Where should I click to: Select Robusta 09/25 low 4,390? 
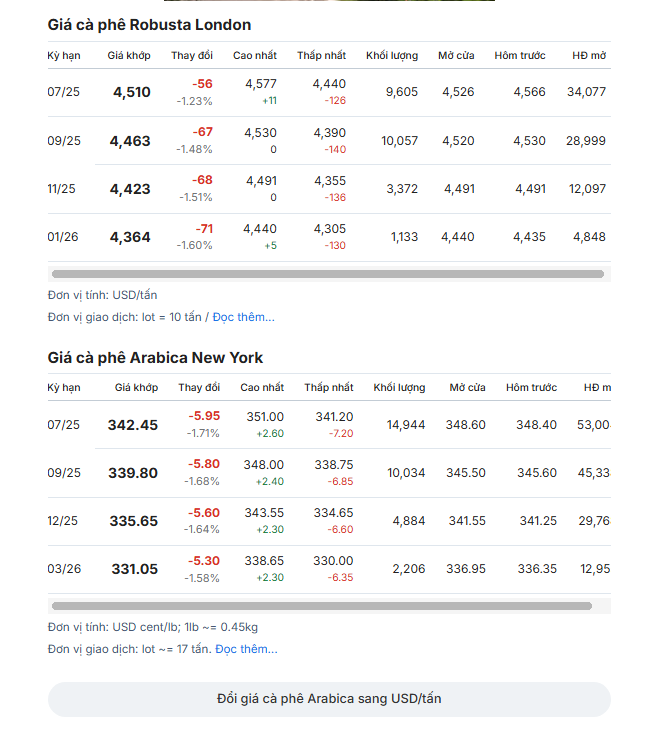pos(330,133)
